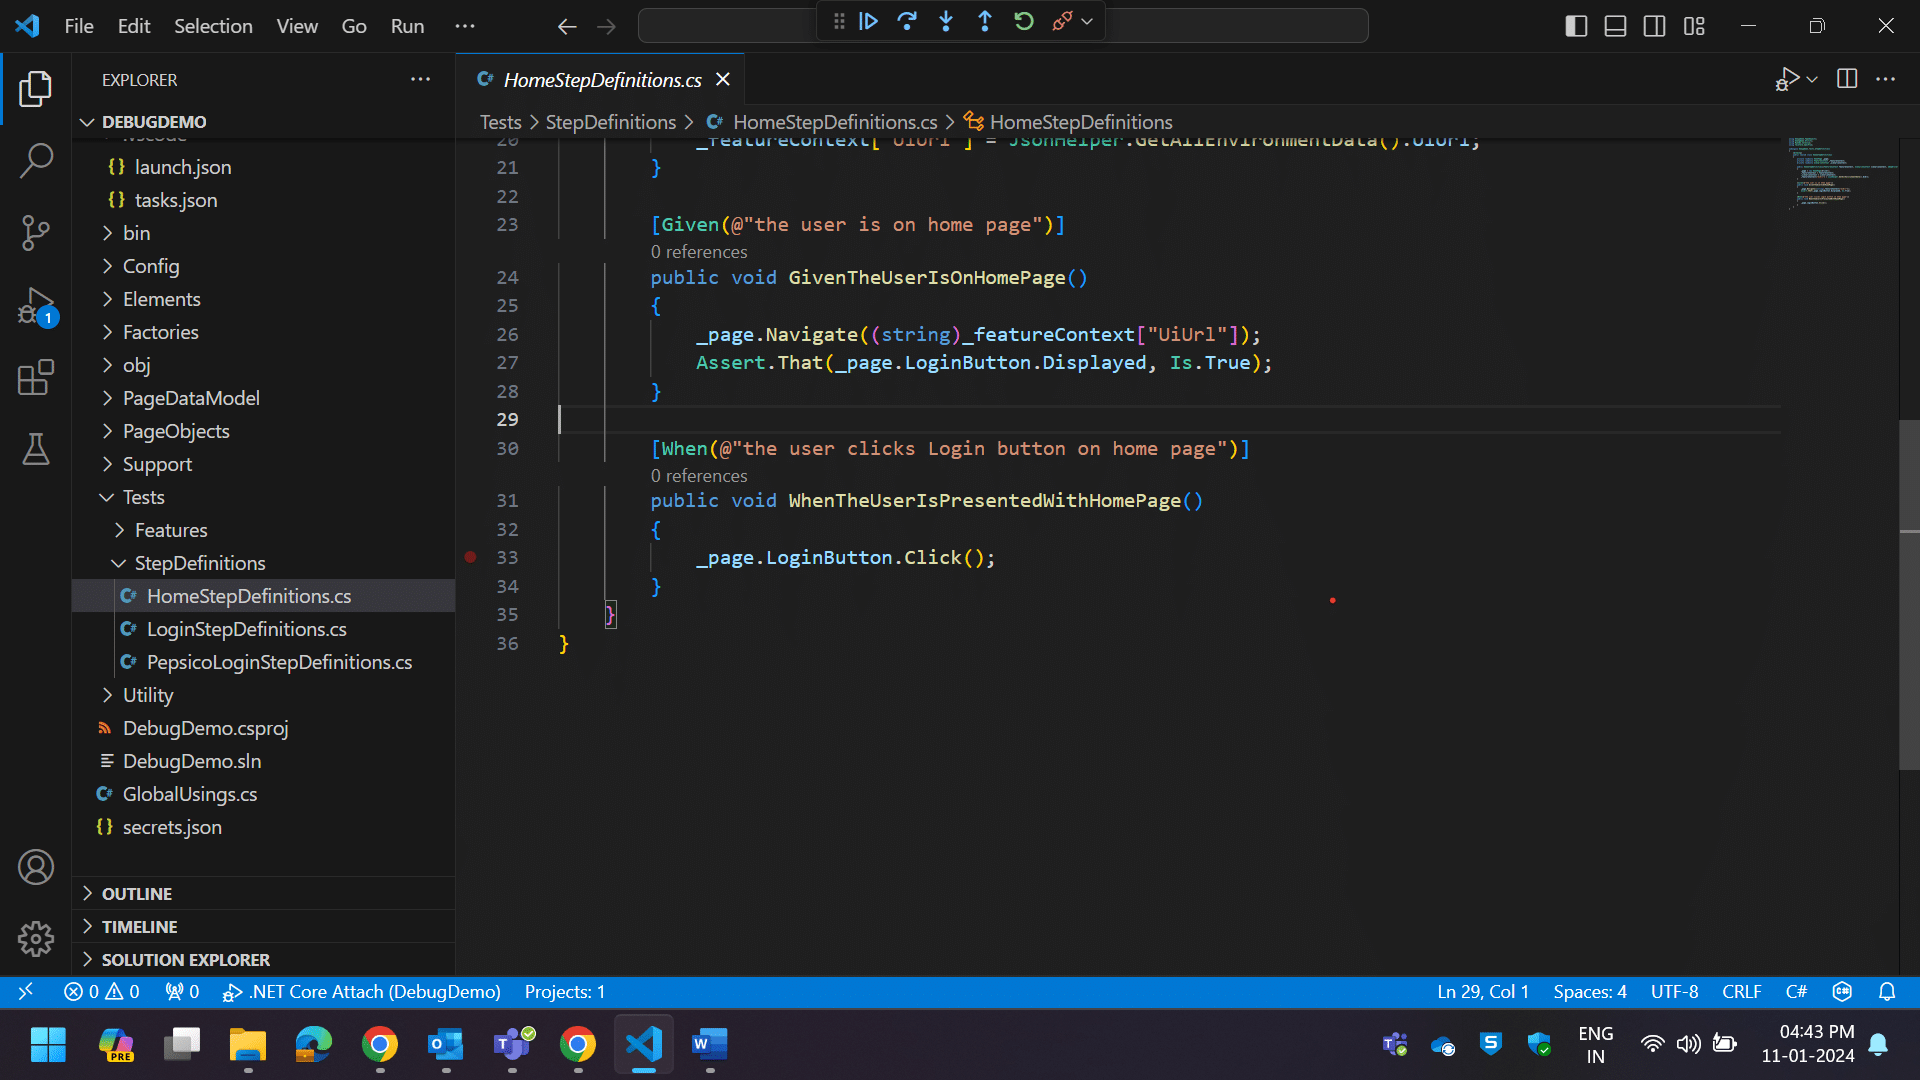Screen dimensions: 1920x1080
Task: Click Step Over in debug toolbar
Action: click(907, 21)
